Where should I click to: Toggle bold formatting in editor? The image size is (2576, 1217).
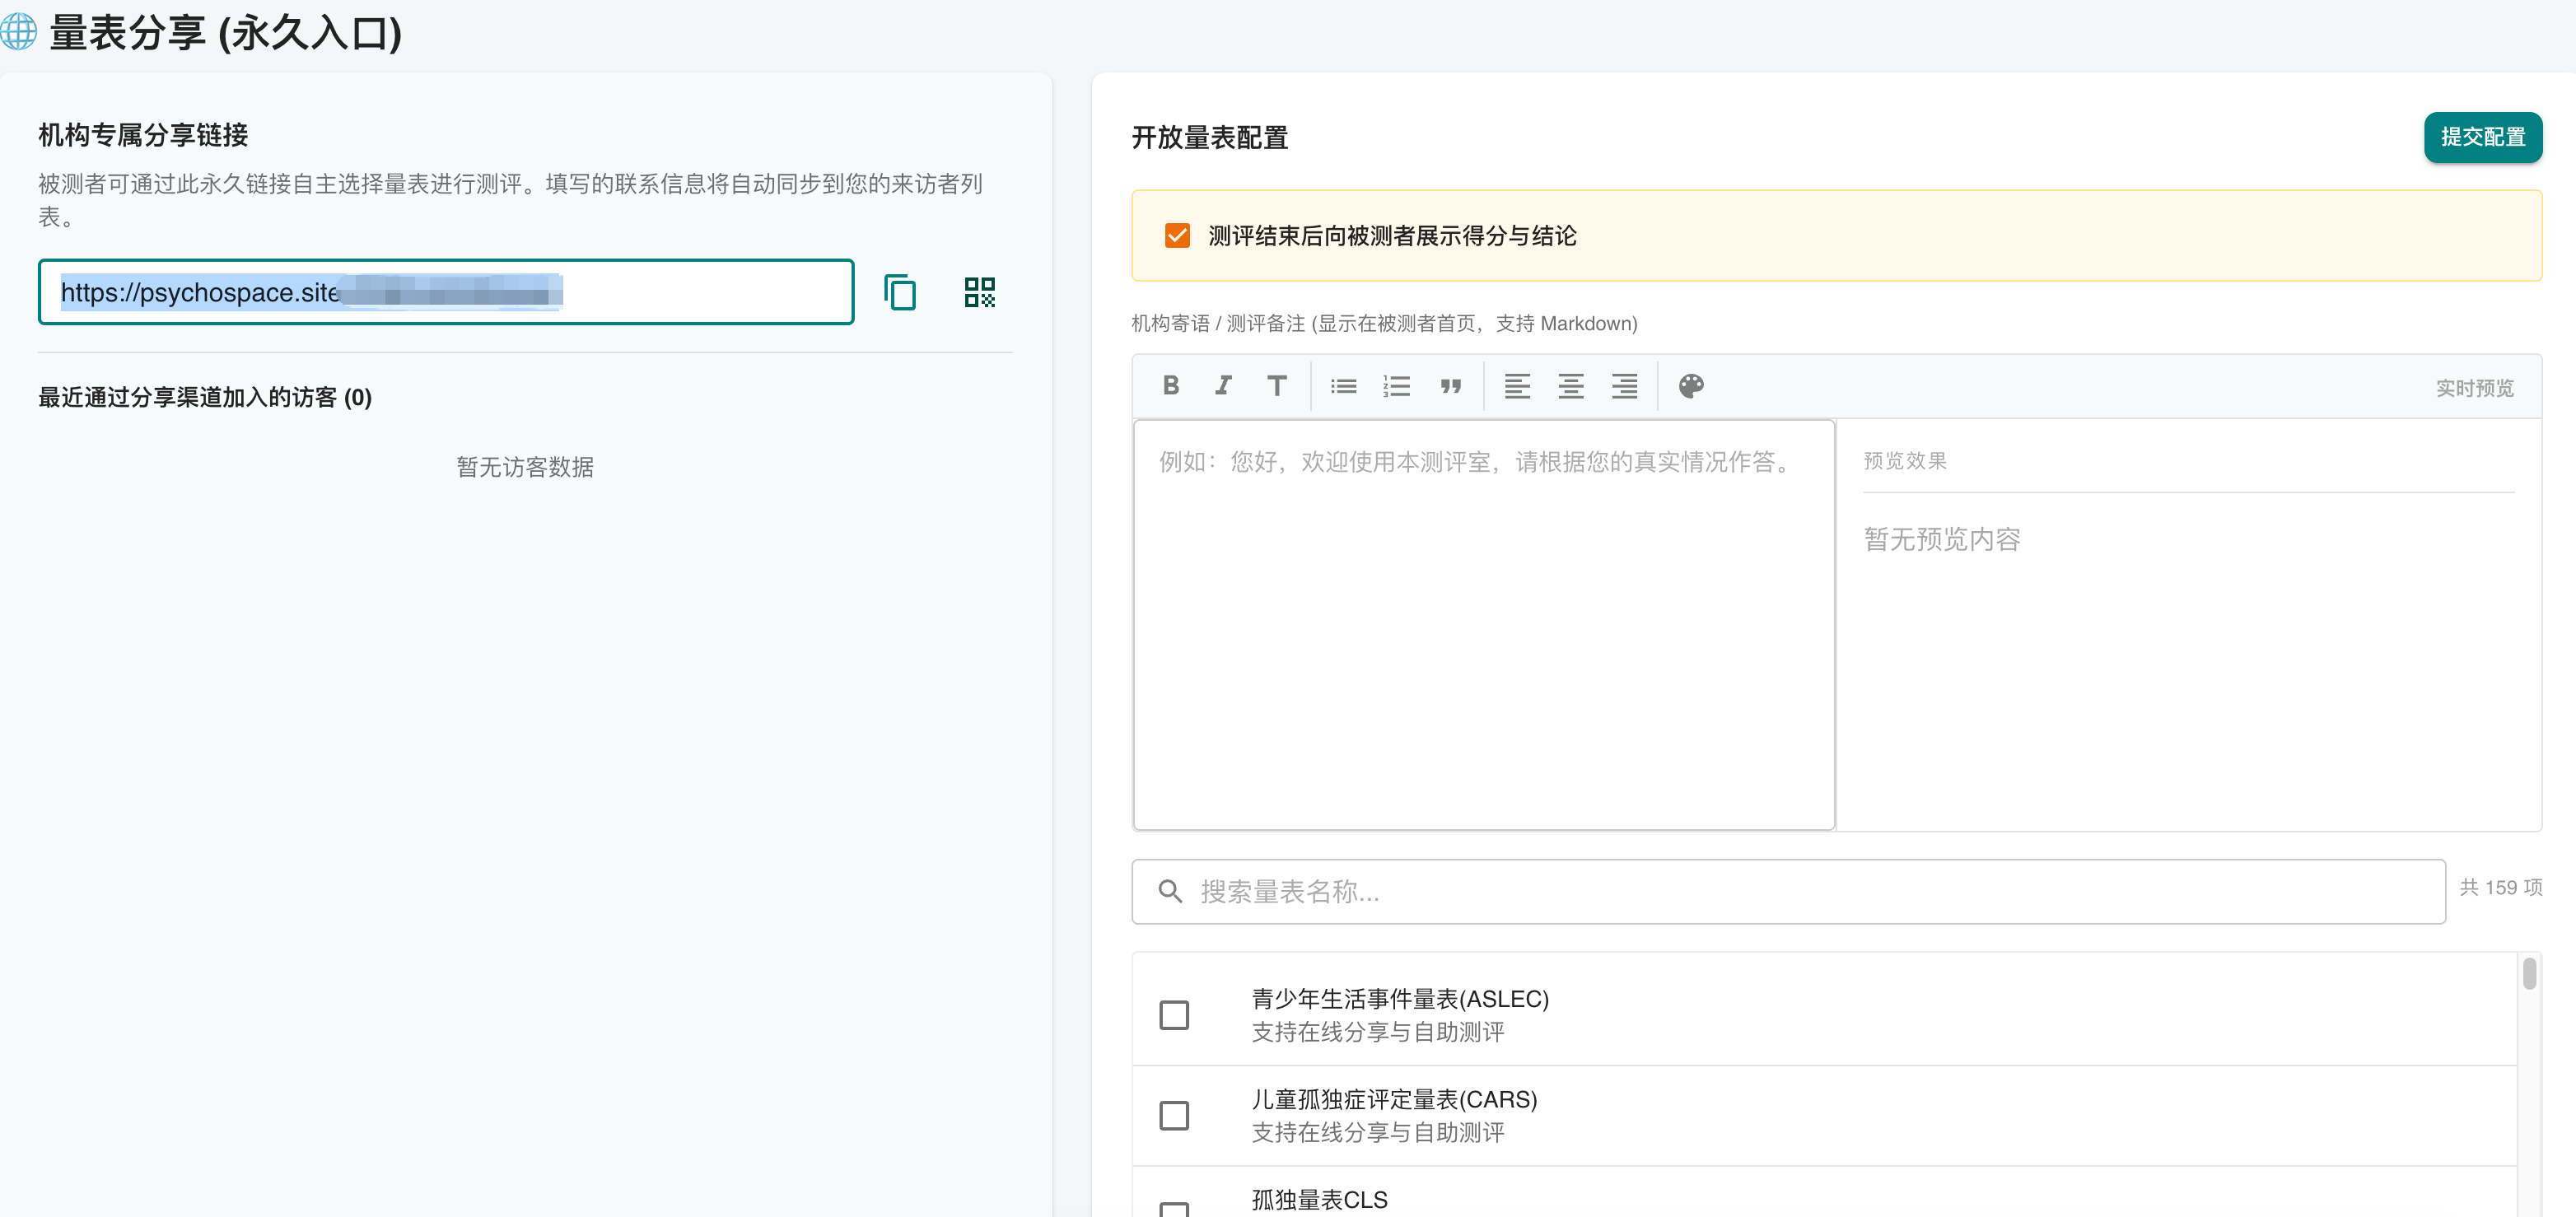pyautogui.click(x=1171, y=386)
